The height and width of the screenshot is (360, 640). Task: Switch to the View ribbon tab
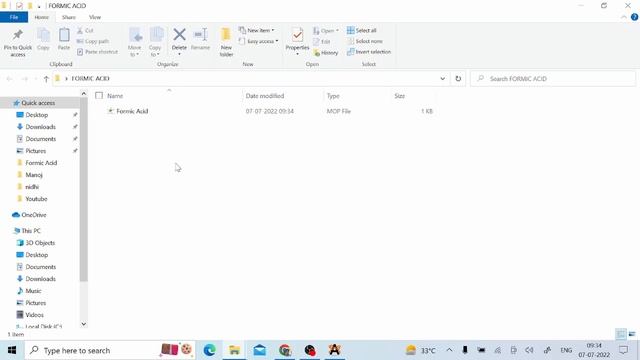95,17
